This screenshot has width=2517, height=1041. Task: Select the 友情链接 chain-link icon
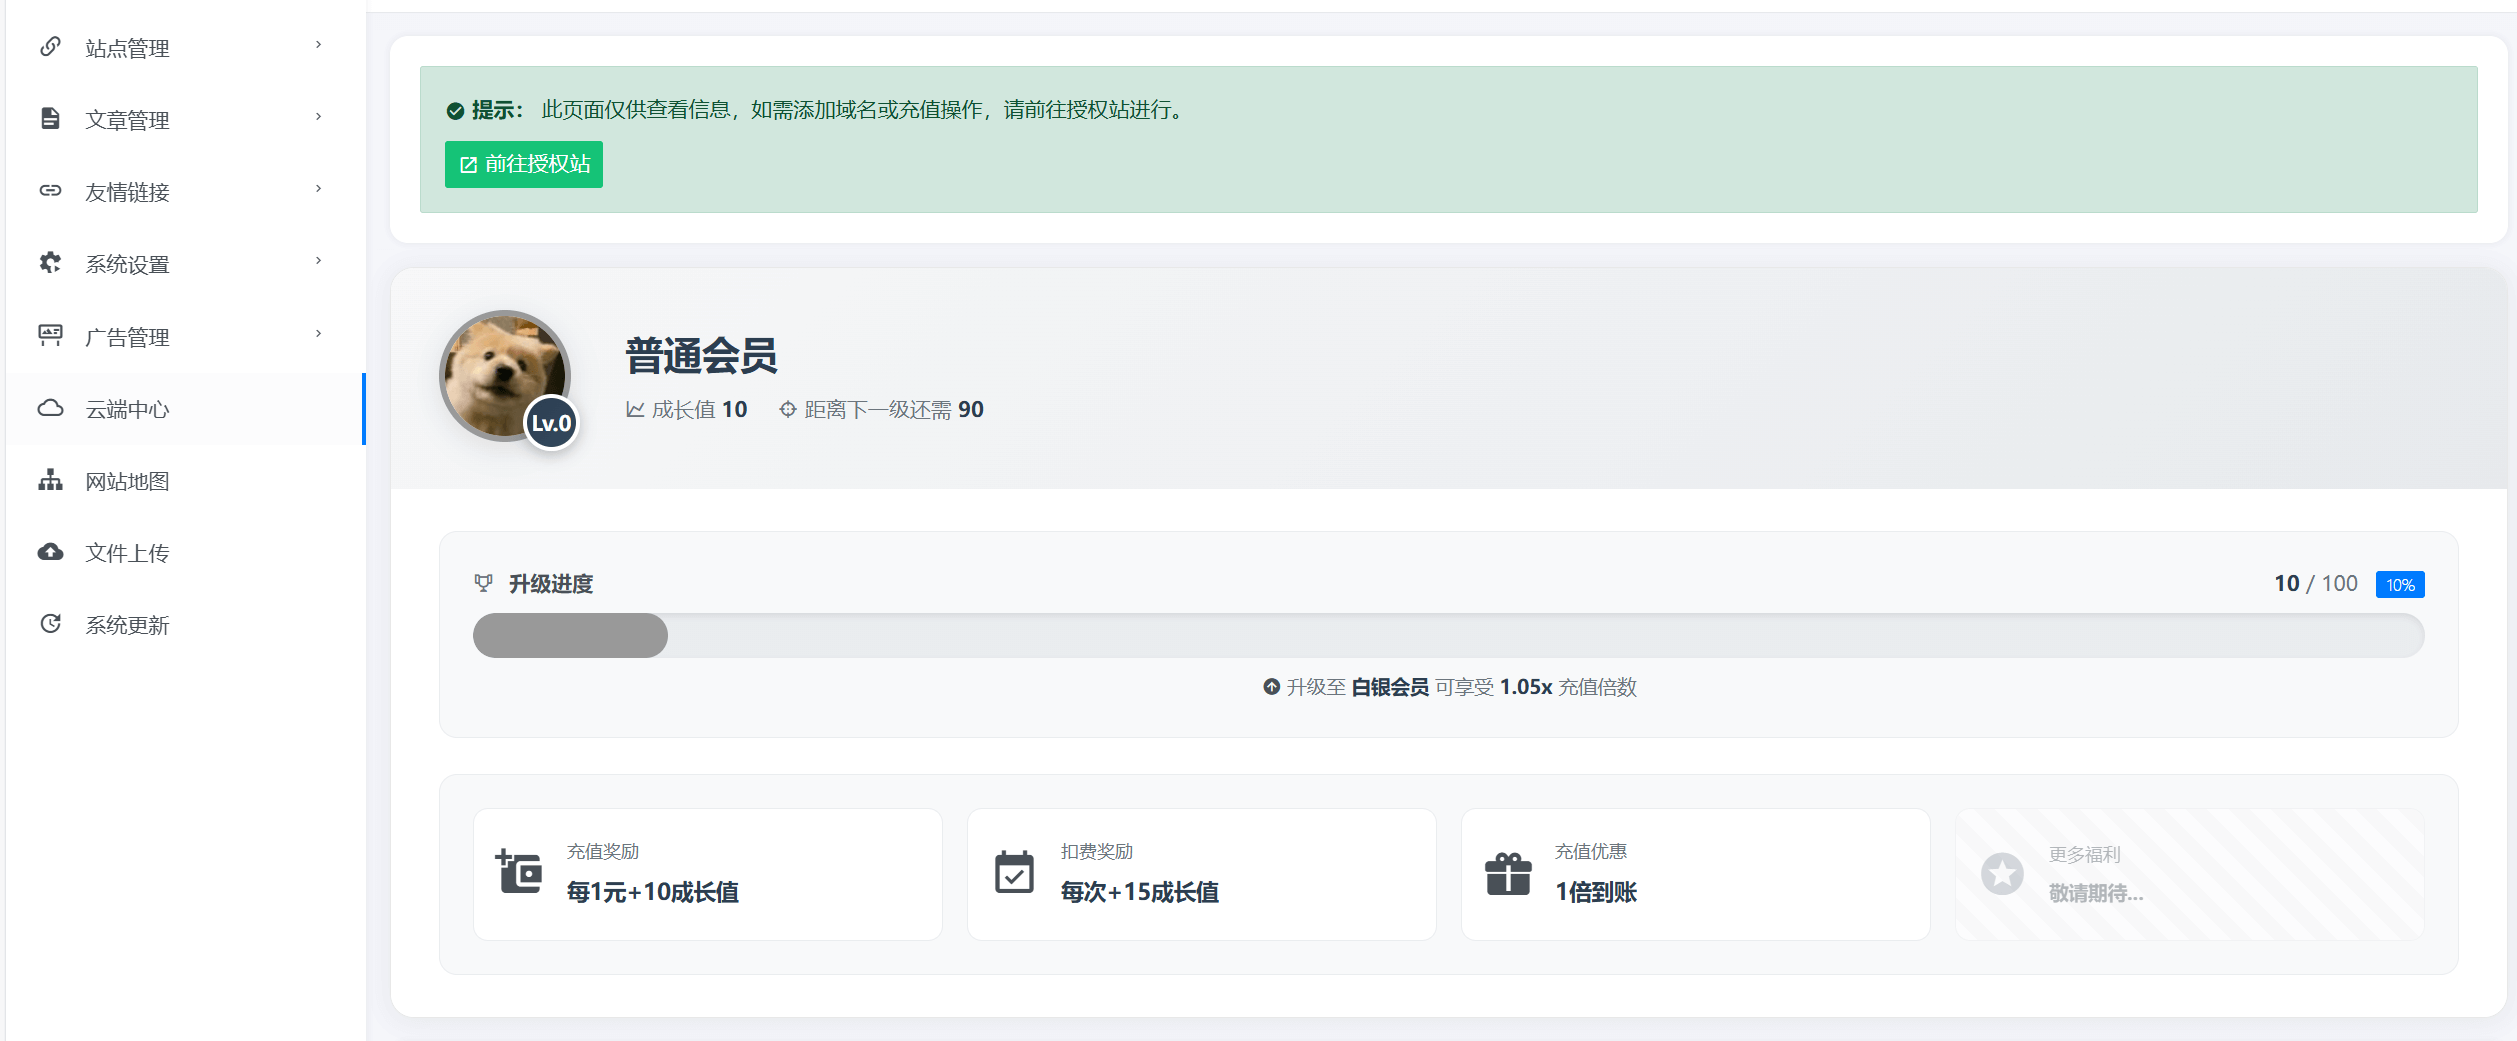[x=51, y=190]
